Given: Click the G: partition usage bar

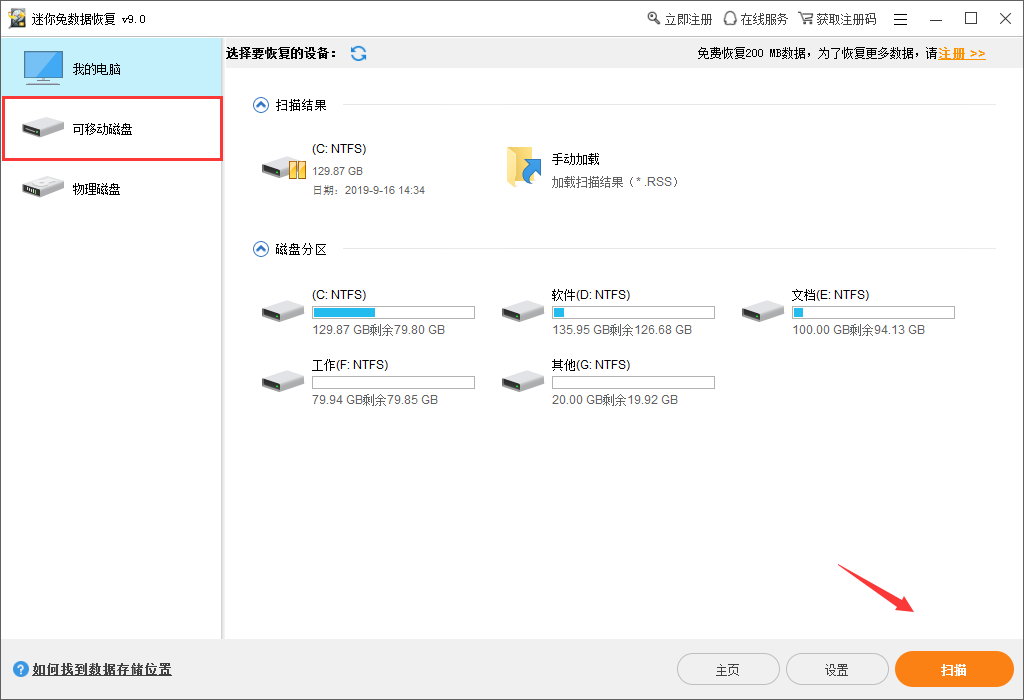Looking at the screenshot, I should (x=633, y=383).
